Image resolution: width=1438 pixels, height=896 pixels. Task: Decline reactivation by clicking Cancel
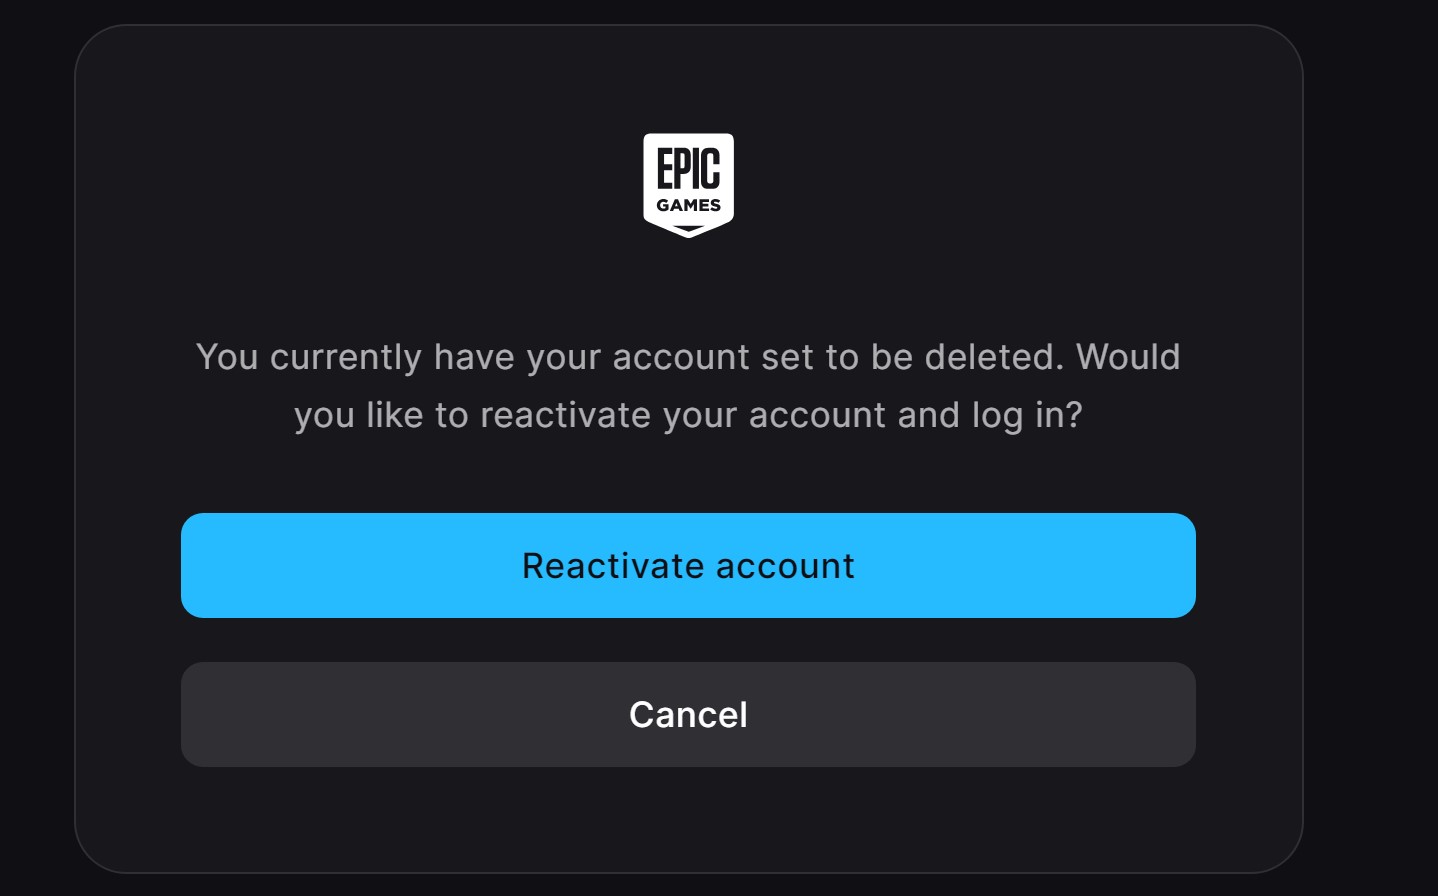tap(688, 714)
